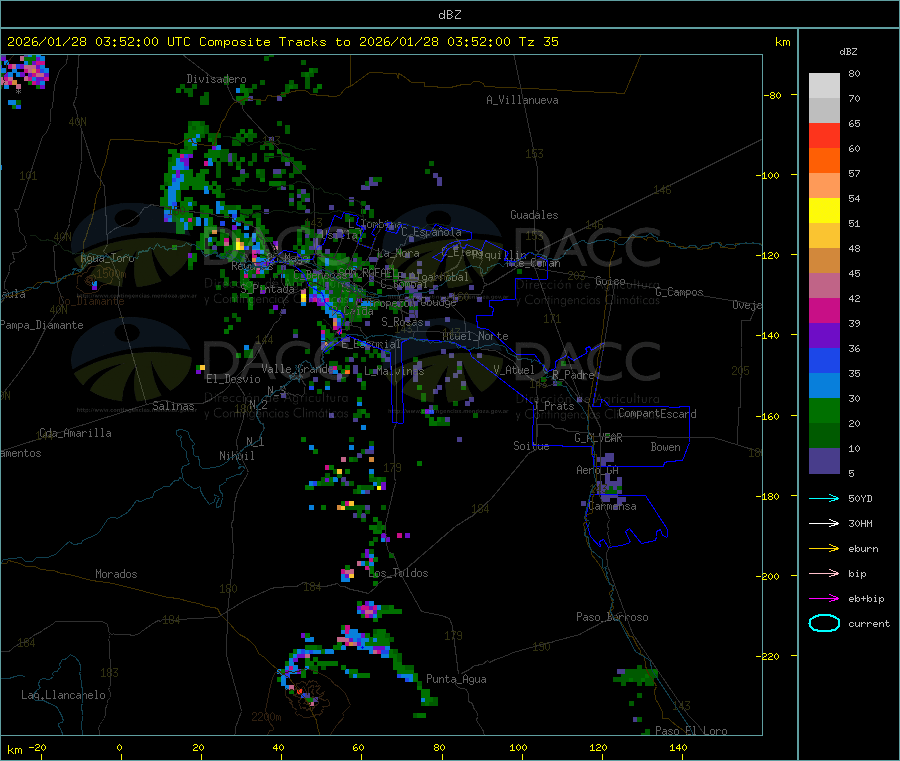Click the 'Paso_Barroso' map label
Image resolution: width=900 pixels, height=761 pixels.
tap(612, 617)
